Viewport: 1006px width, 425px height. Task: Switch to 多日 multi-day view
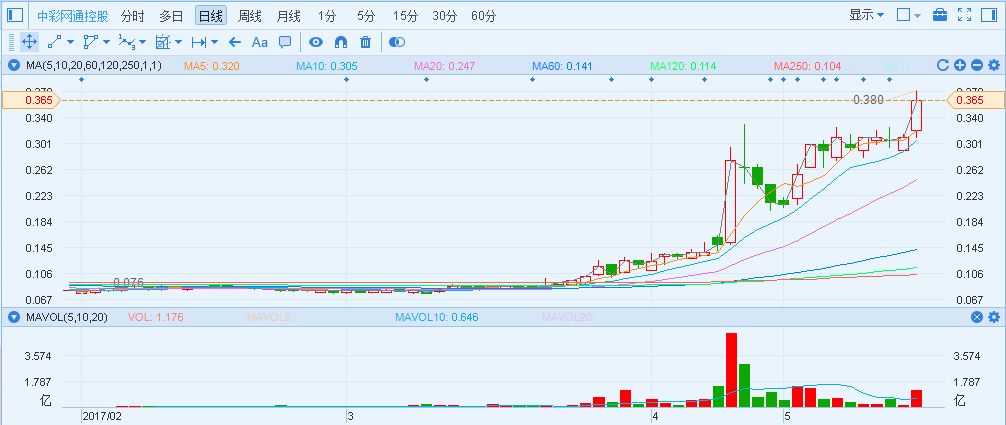tap(171, 15)
